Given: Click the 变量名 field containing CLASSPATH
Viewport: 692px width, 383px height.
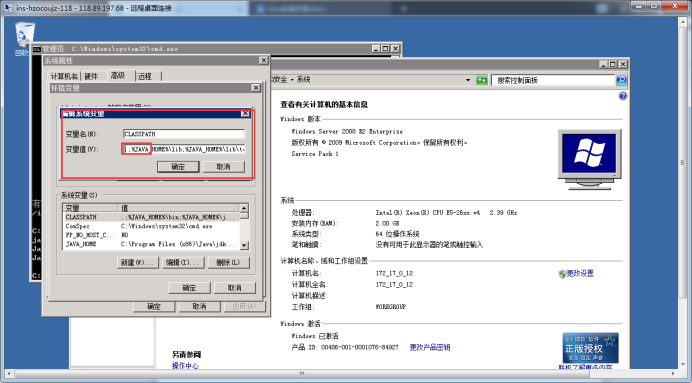Looking at the screenshot, I should pos(184,134).
